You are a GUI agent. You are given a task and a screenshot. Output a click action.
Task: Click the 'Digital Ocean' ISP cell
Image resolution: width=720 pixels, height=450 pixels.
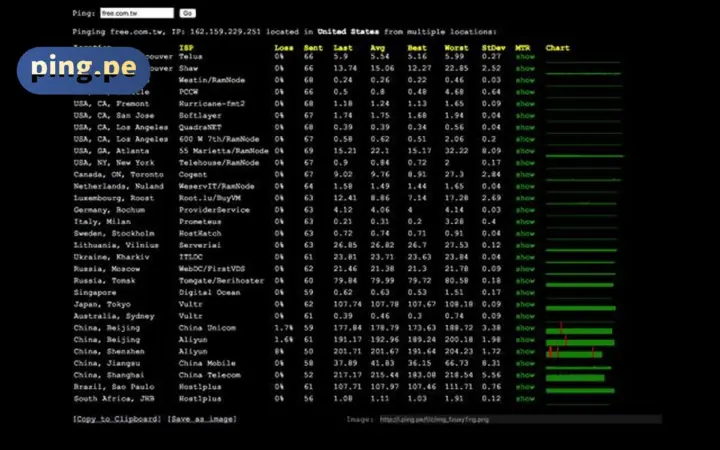(209, 292)
